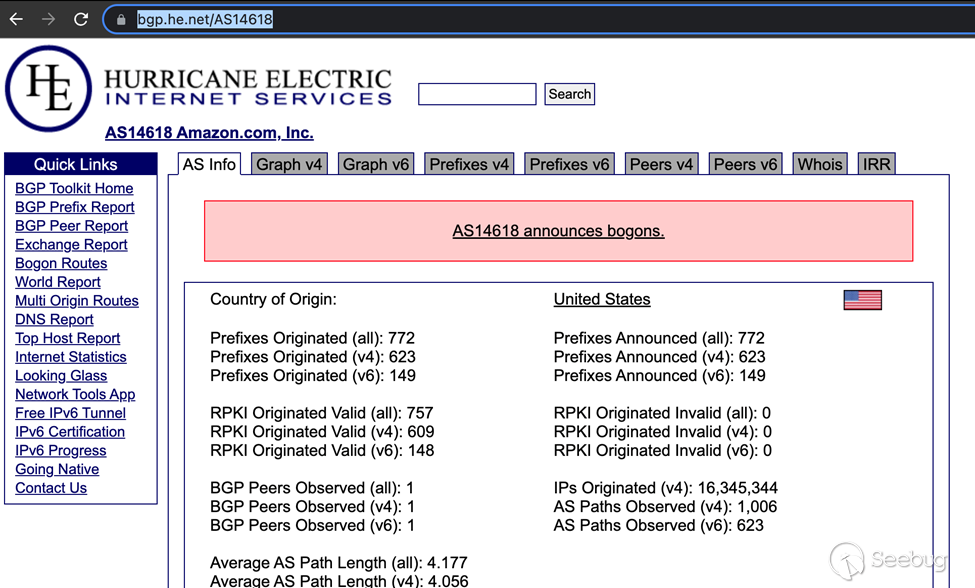Click the browser forward arrow
Viewport: 975px width, 588px height.
point(48,19)
